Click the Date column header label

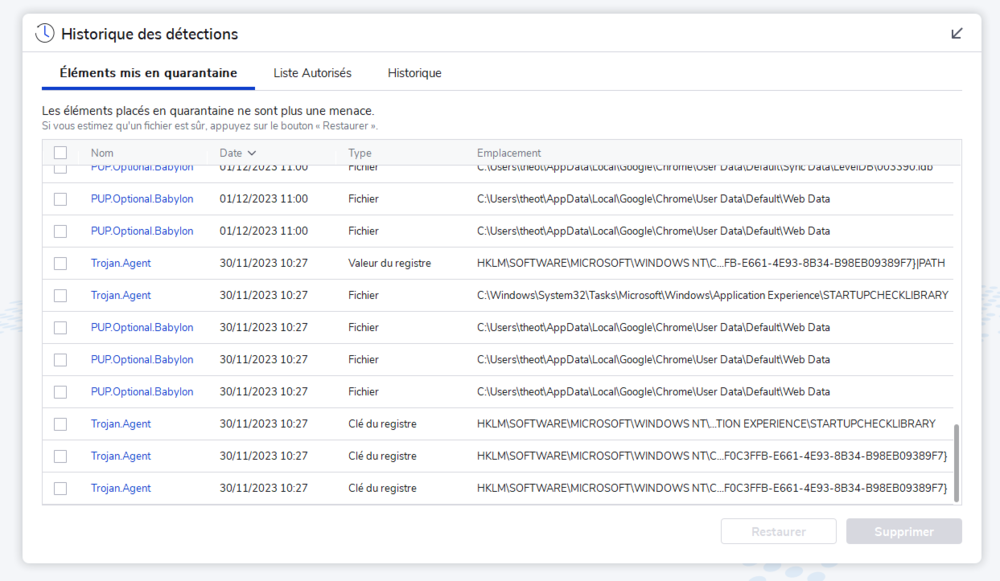click(231, 153)
